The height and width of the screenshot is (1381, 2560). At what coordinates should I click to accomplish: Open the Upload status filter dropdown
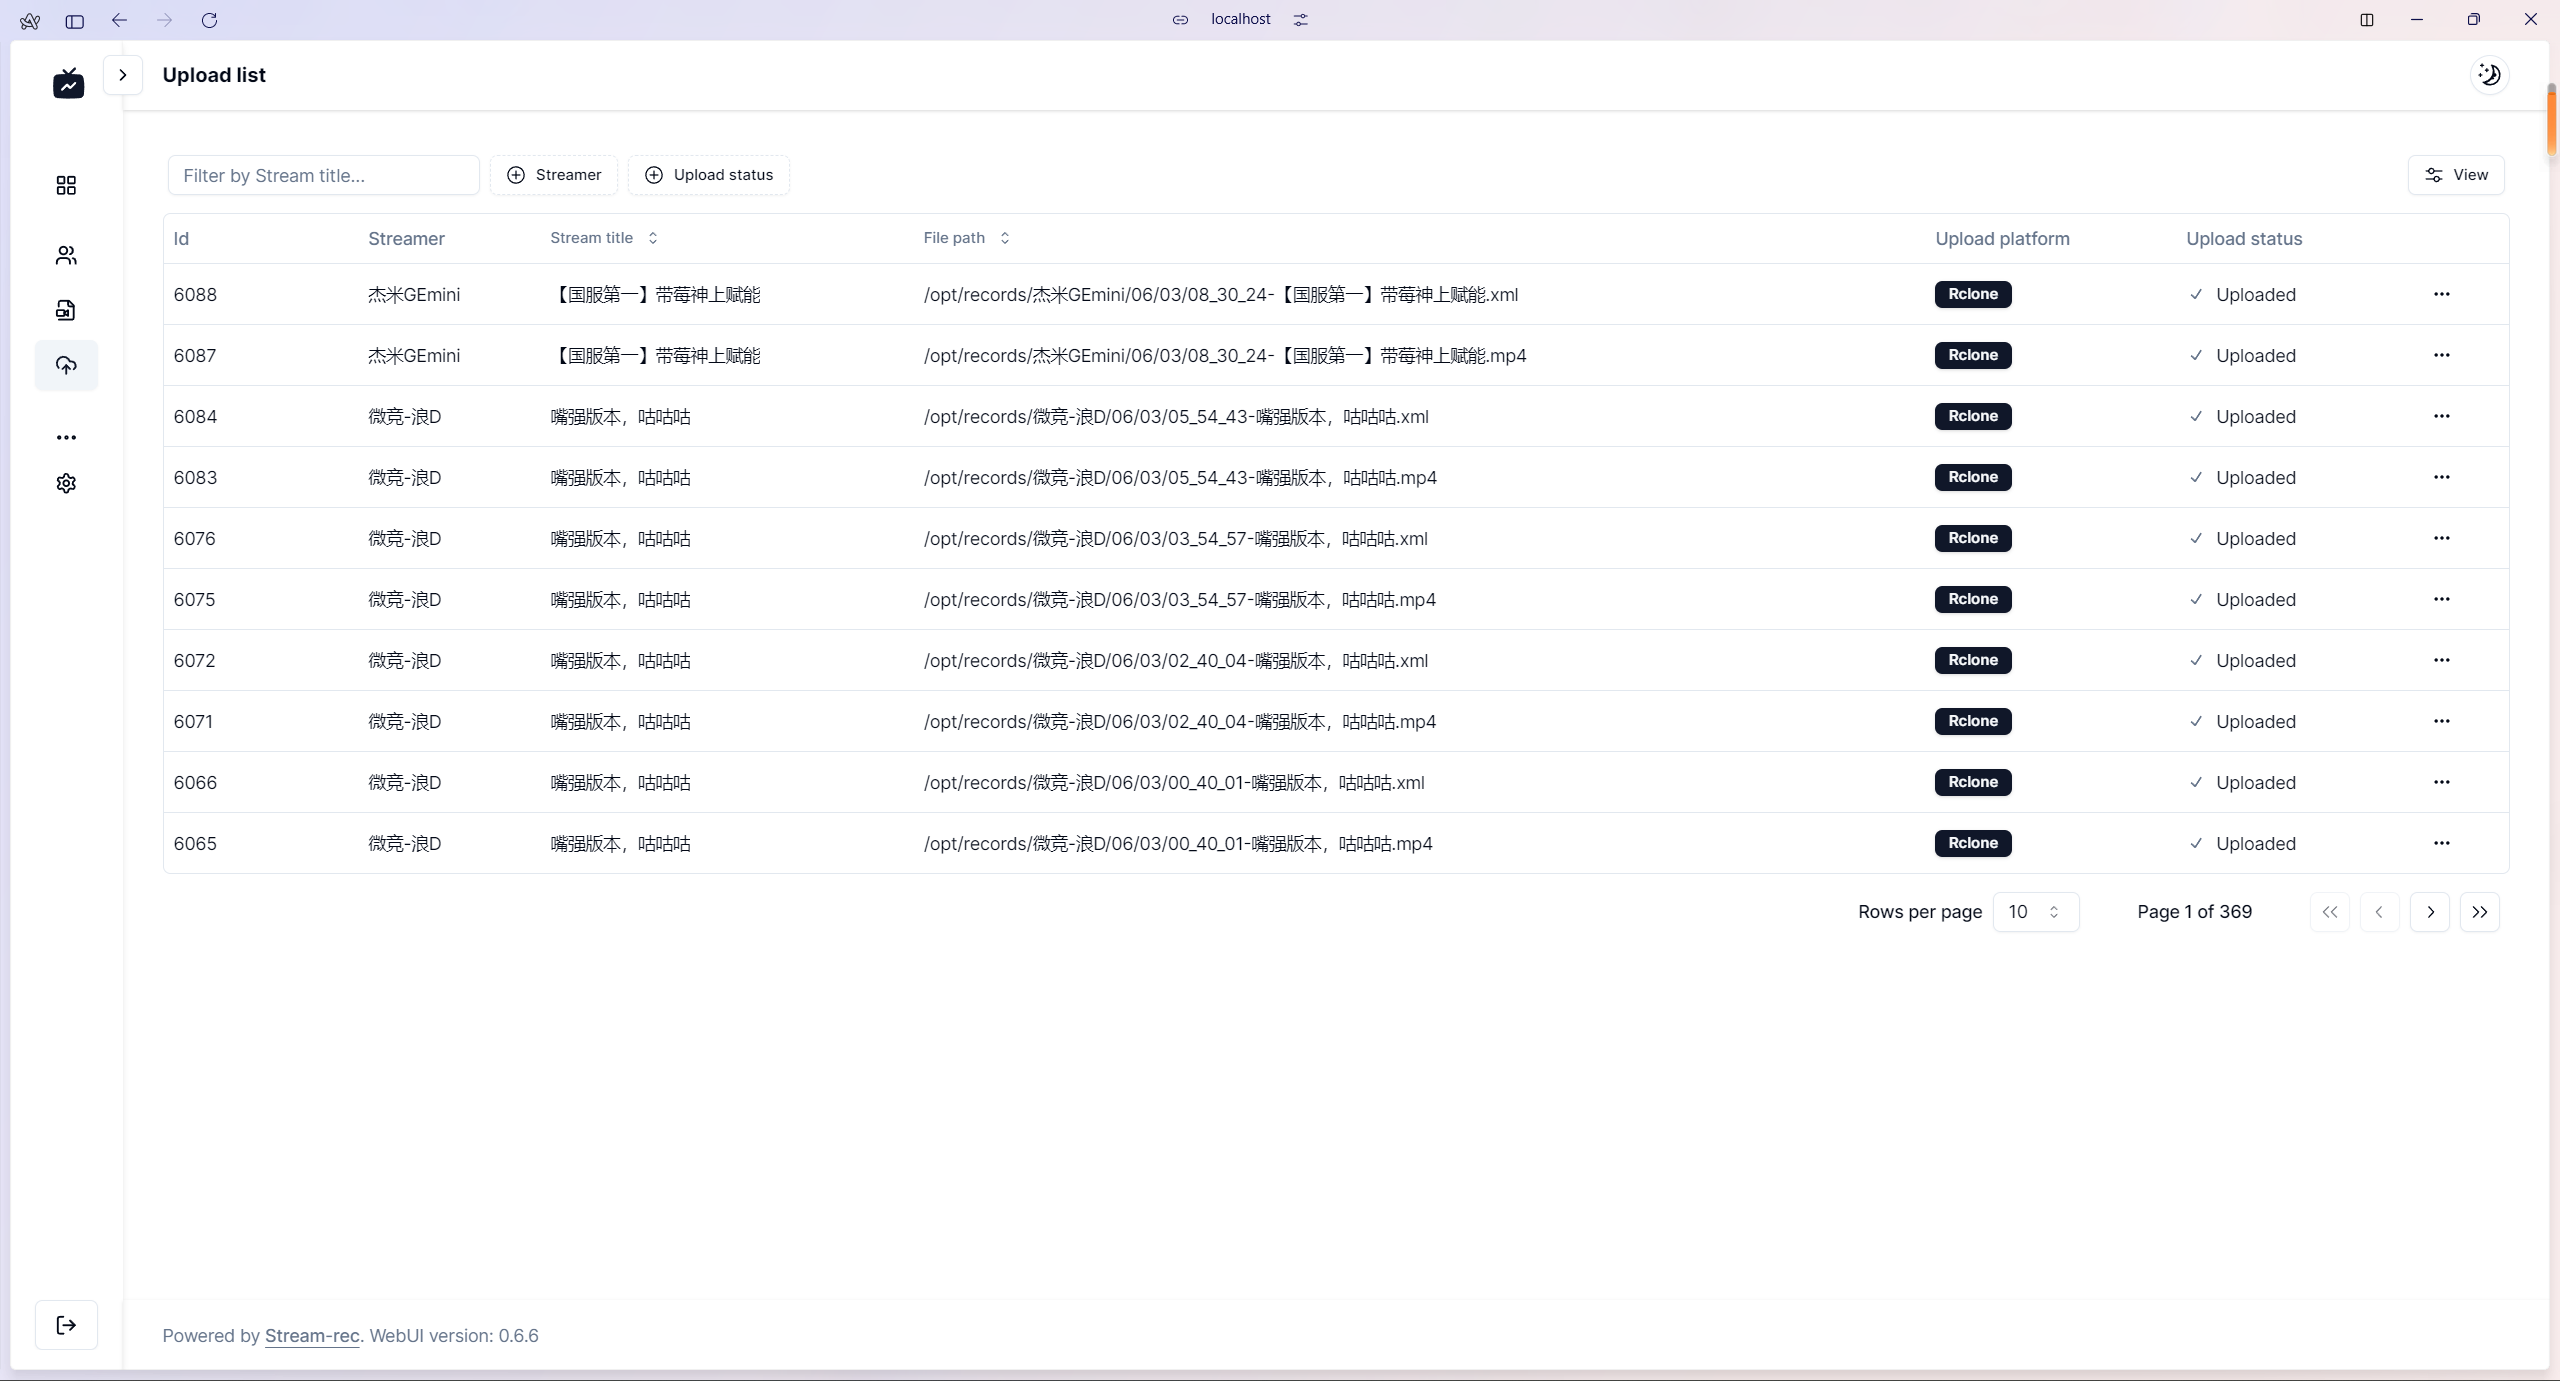(709, 175)
